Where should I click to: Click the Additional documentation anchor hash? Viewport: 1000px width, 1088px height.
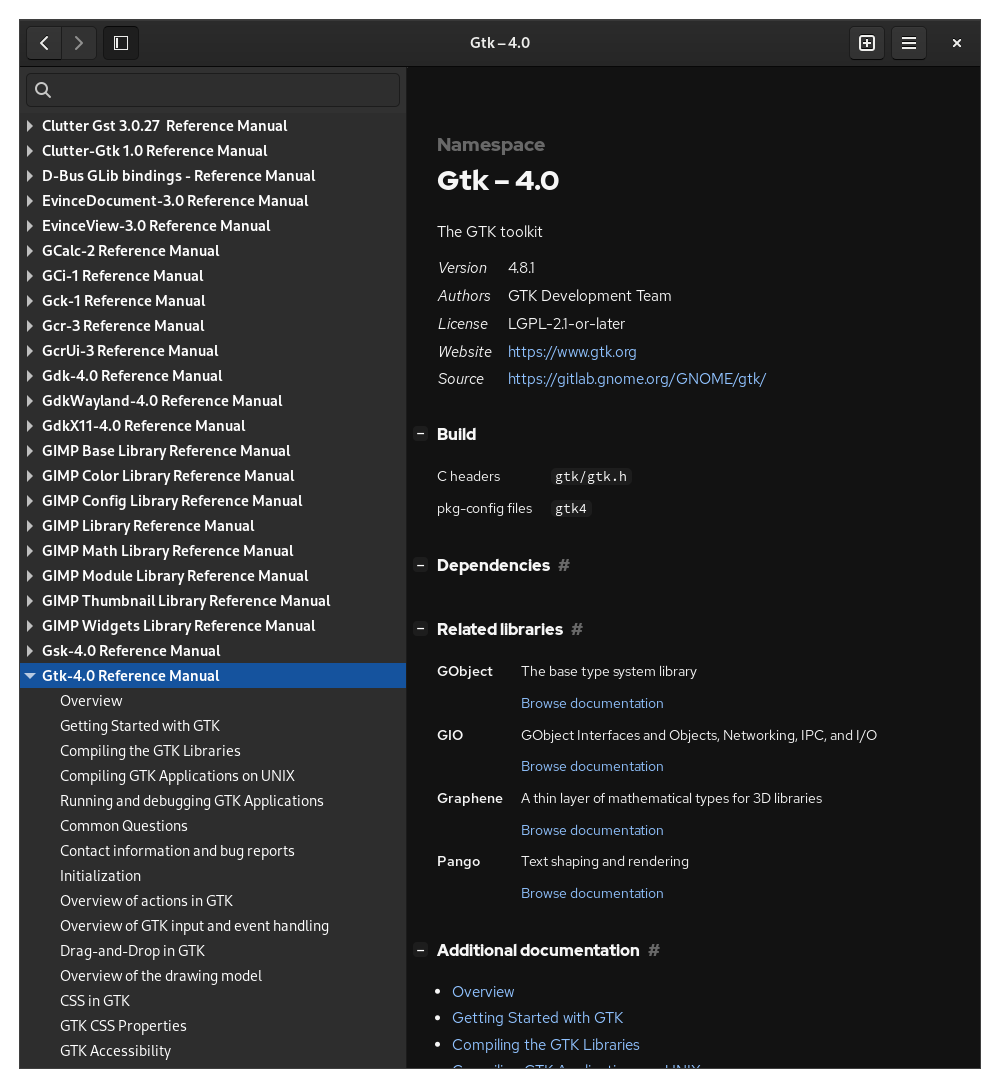pyautogui.click(x=654, y=951)
